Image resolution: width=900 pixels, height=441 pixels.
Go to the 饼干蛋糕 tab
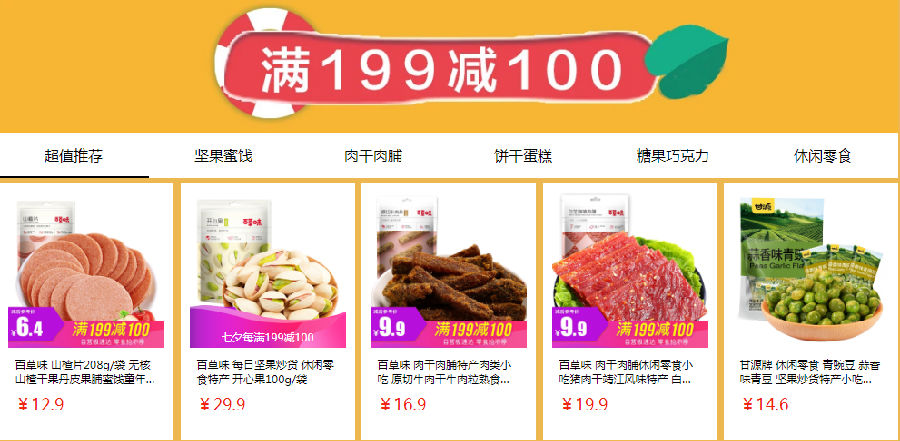523,156
